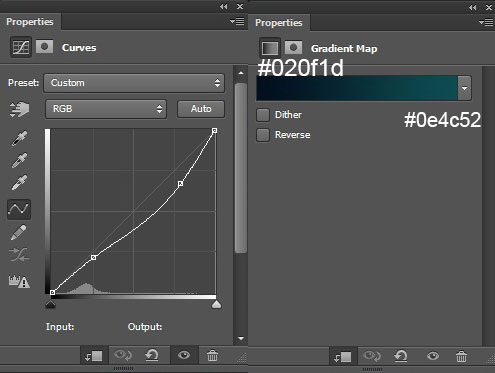Select the upper-middle curve control point

point(180,184)
